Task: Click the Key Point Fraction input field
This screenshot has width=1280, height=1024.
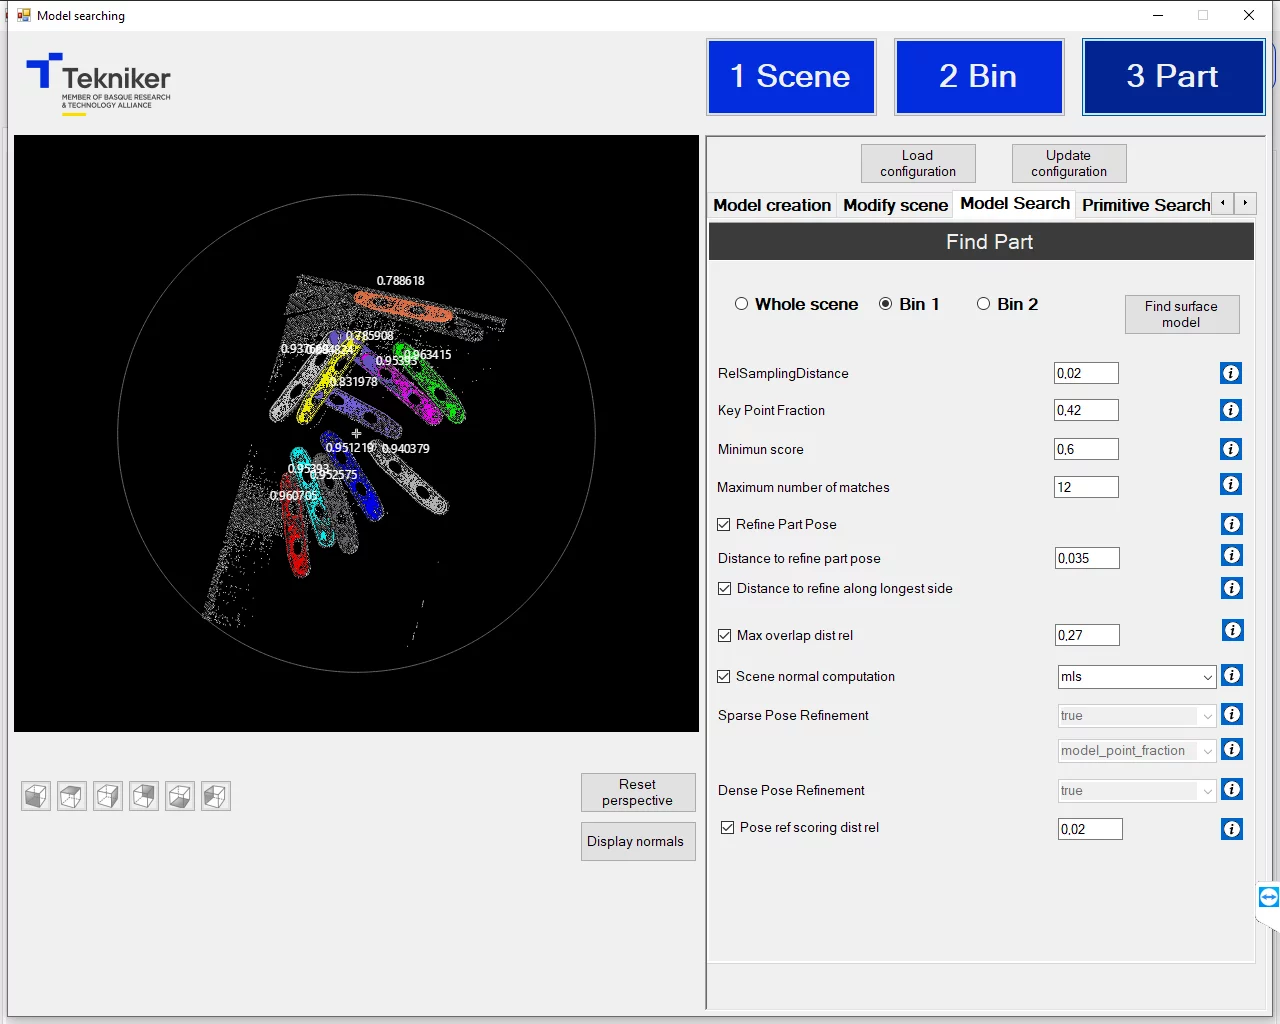Action: pyautogui.click(x=1086, y=410)
